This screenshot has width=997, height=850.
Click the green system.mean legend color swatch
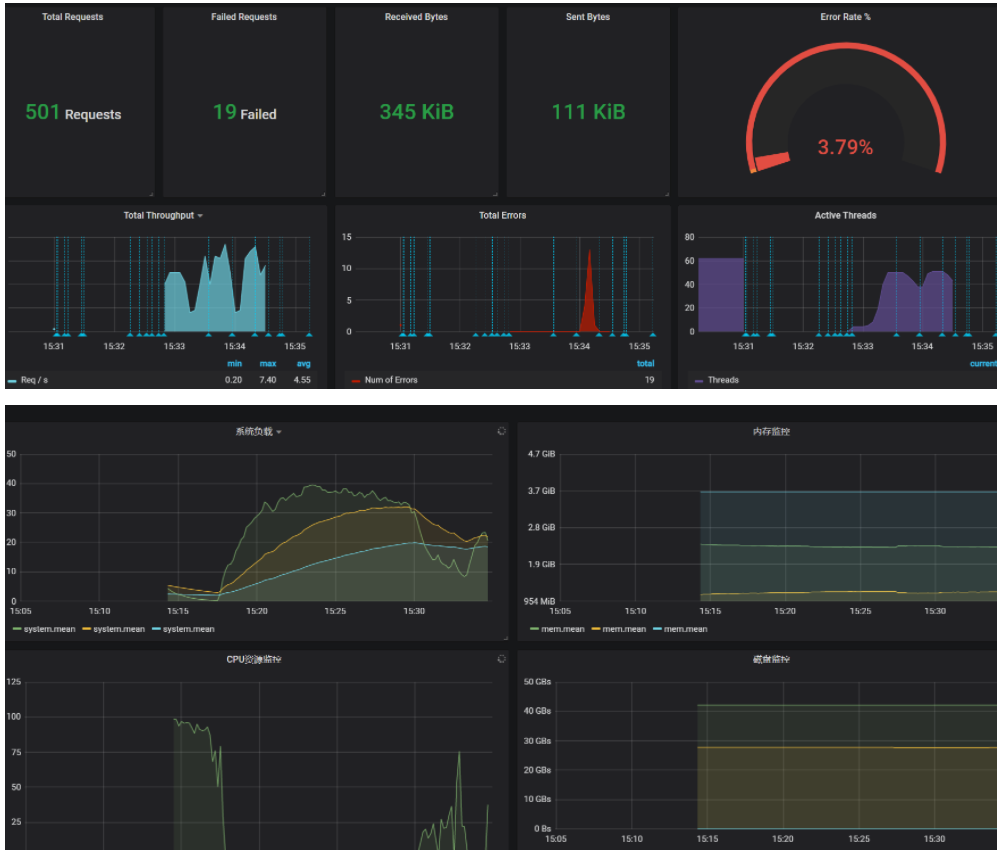(17, 629)
